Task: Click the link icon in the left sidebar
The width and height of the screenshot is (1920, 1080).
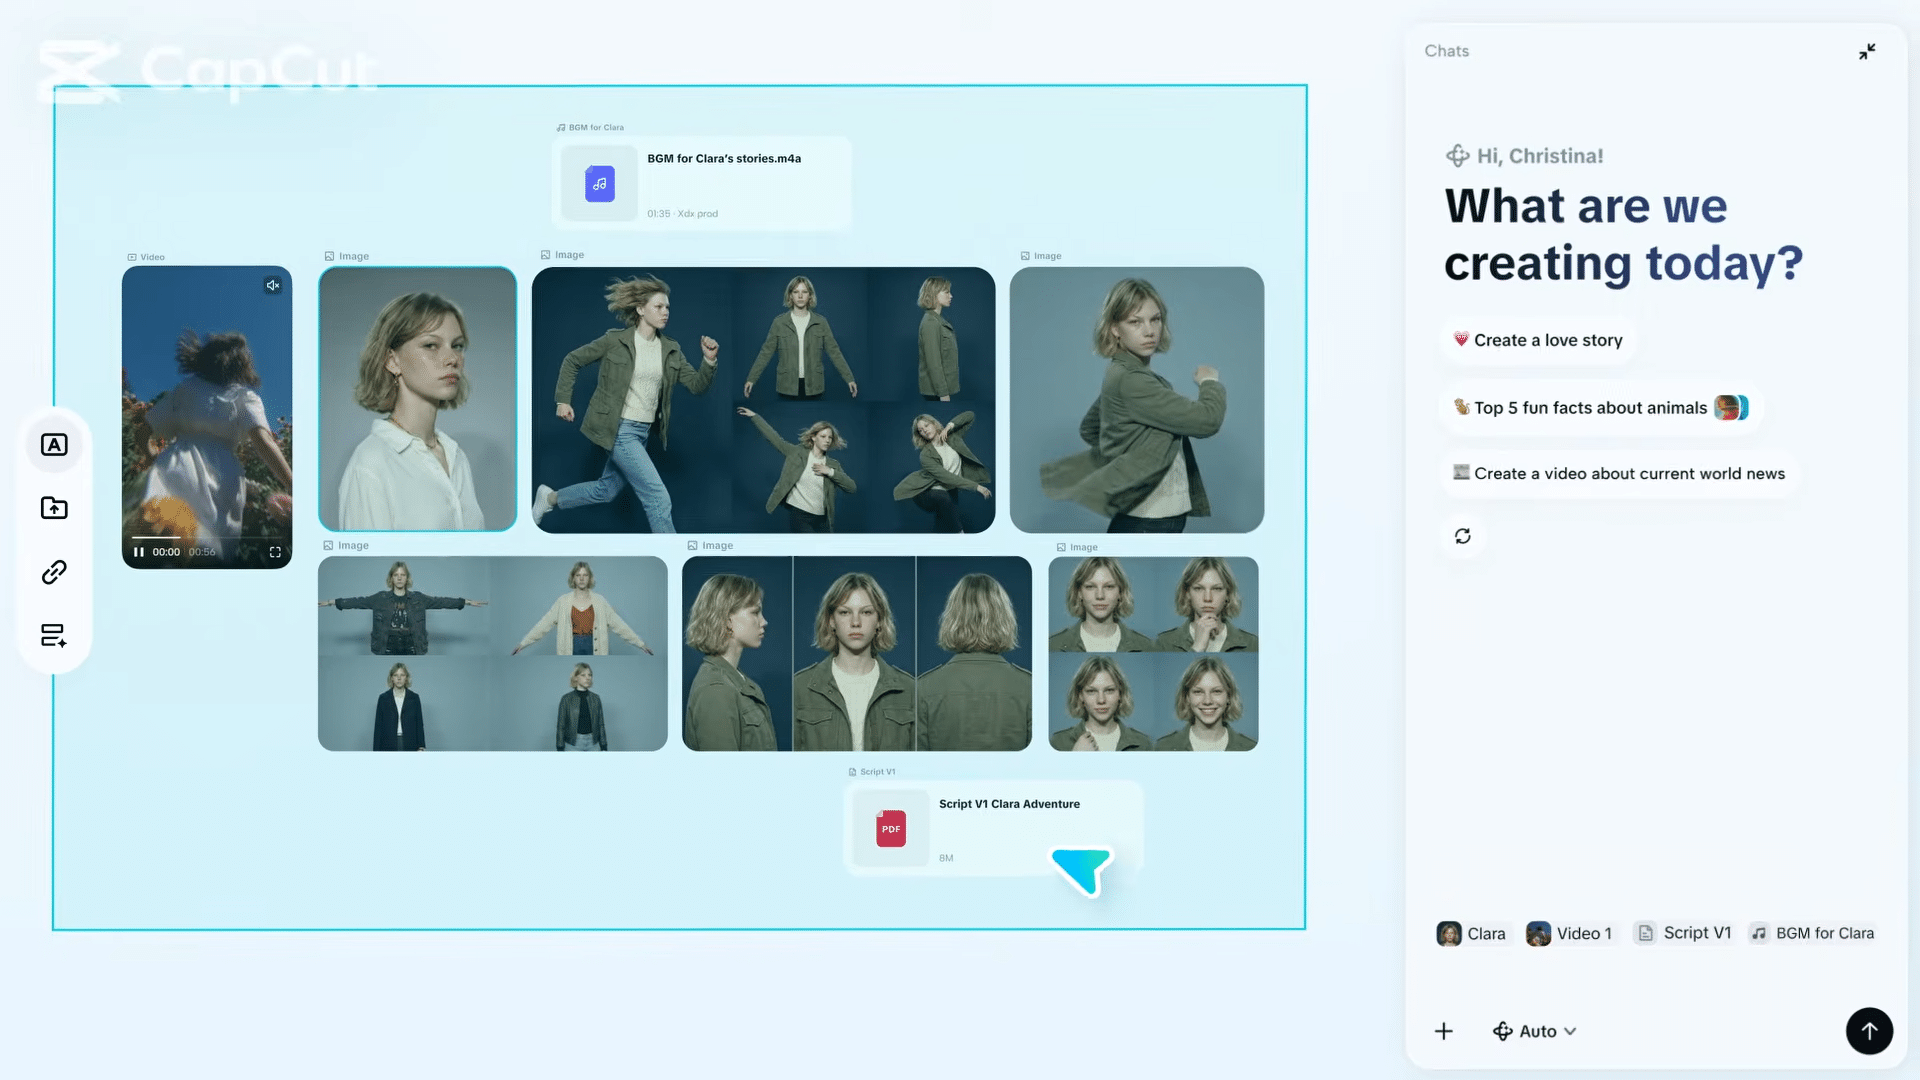Action: [x=54, y=572]
